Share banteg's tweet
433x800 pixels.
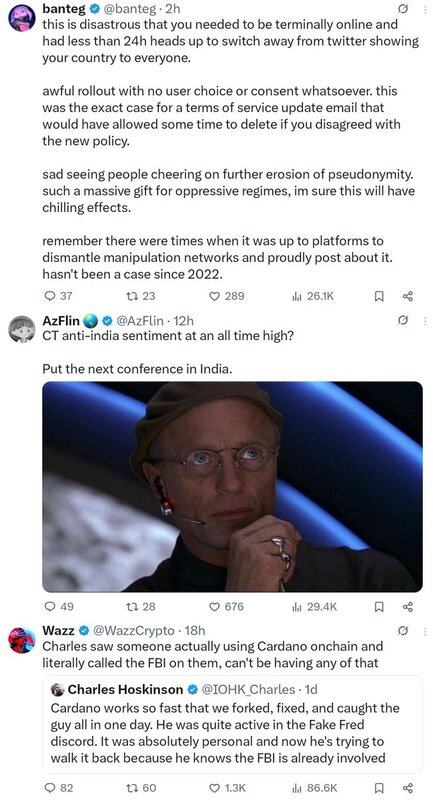pyautogui.click(x=407, y=296)
